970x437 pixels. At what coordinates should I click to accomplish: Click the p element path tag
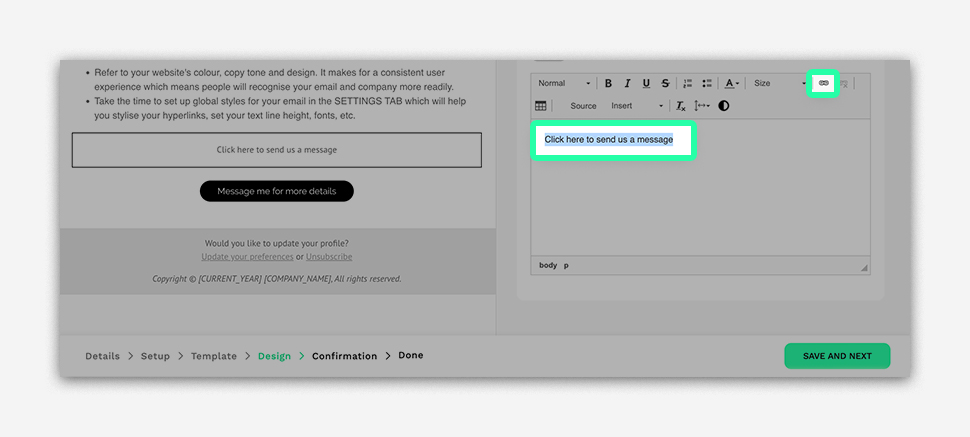[566, 266]
